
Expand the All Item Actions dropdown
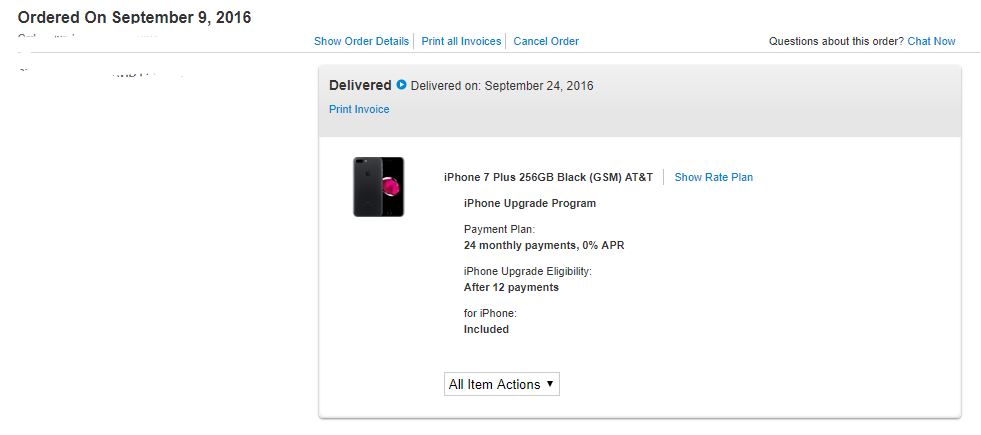501,384
